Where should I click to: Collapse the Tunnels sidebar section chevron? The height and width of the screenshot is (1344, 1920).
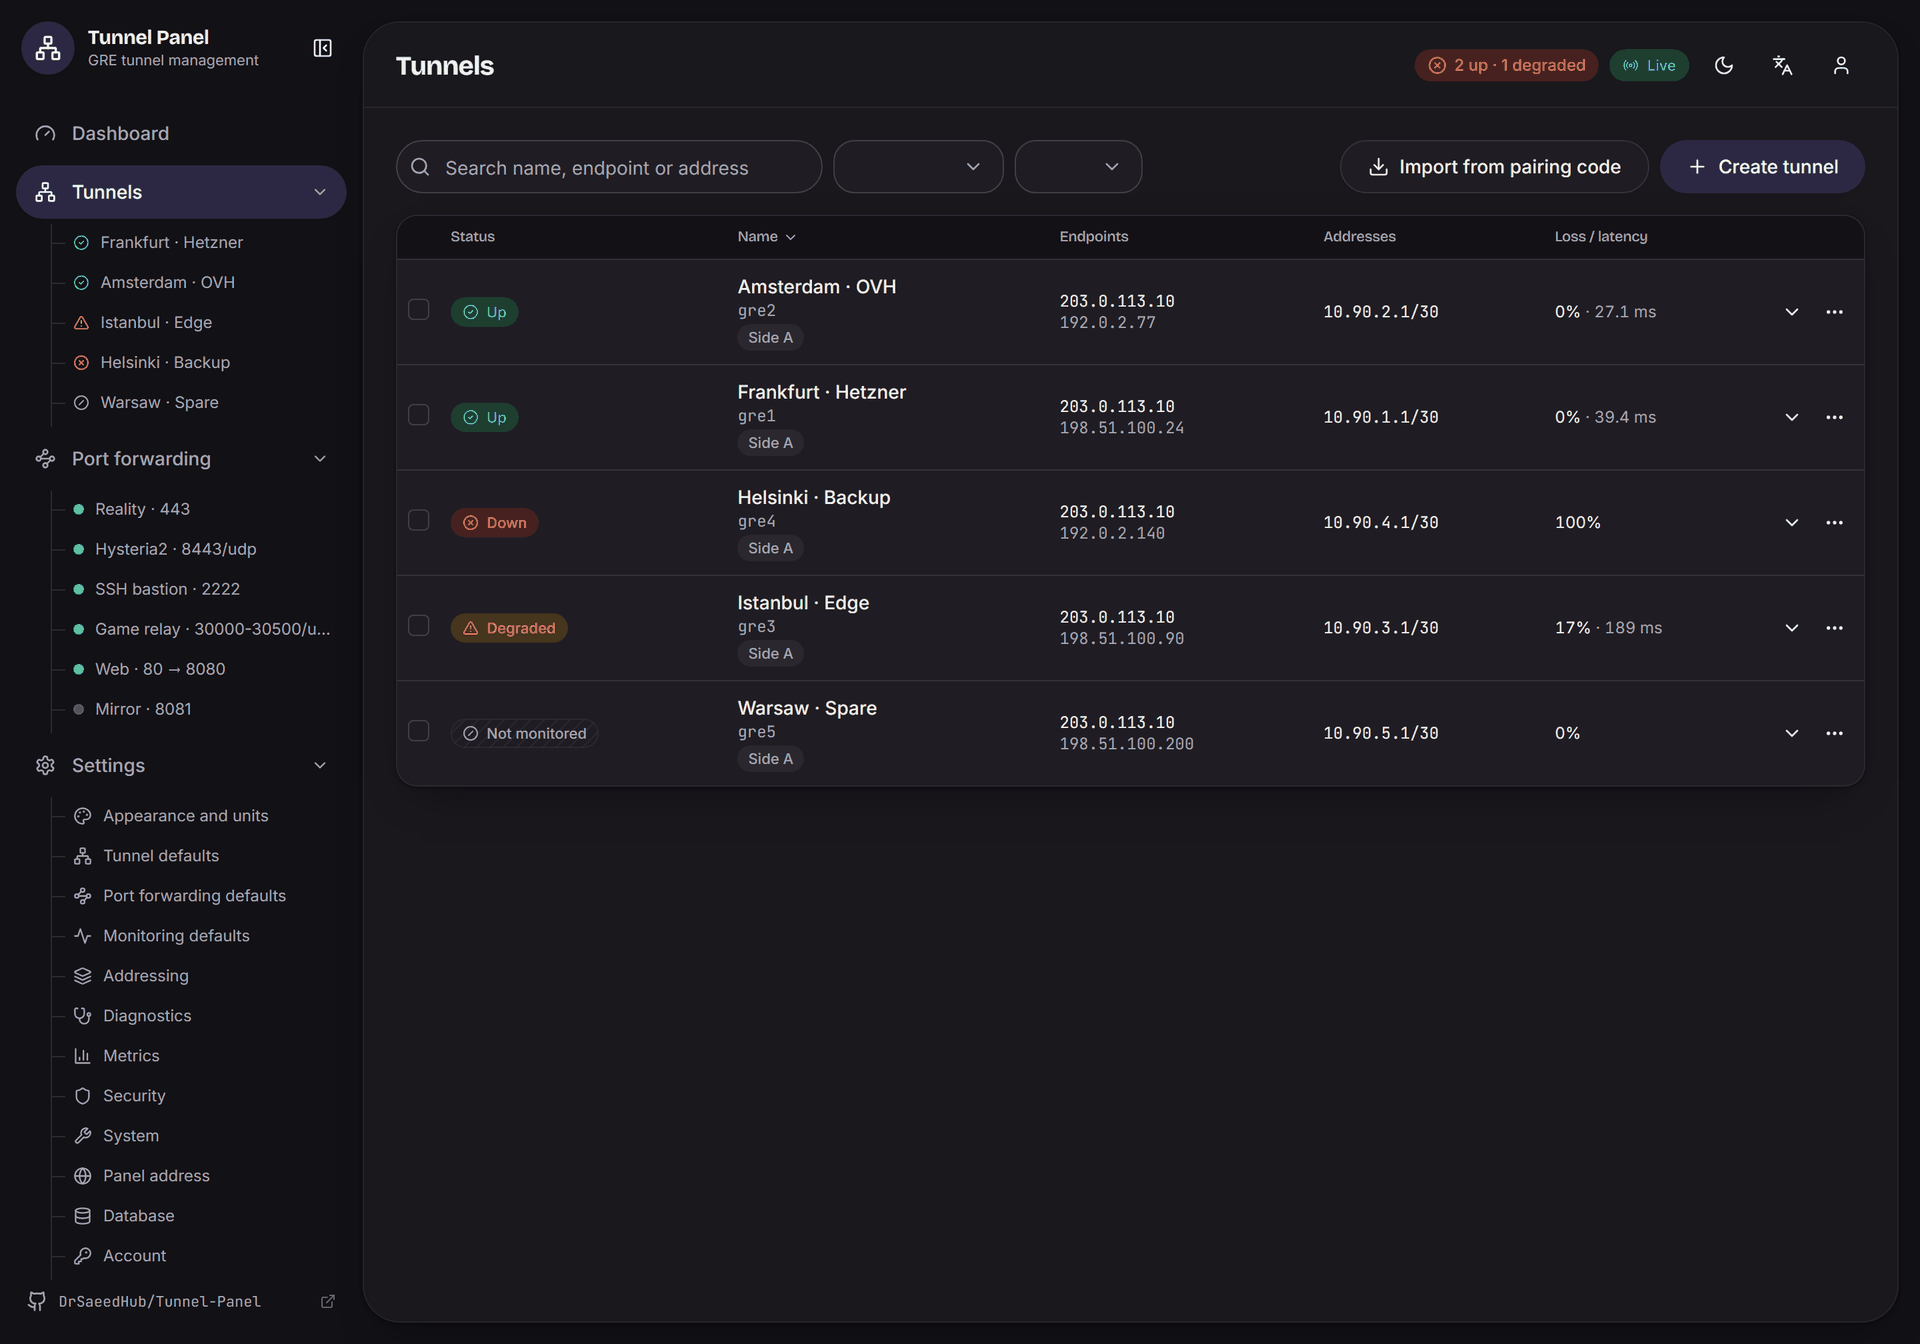[x=320, y=192]
